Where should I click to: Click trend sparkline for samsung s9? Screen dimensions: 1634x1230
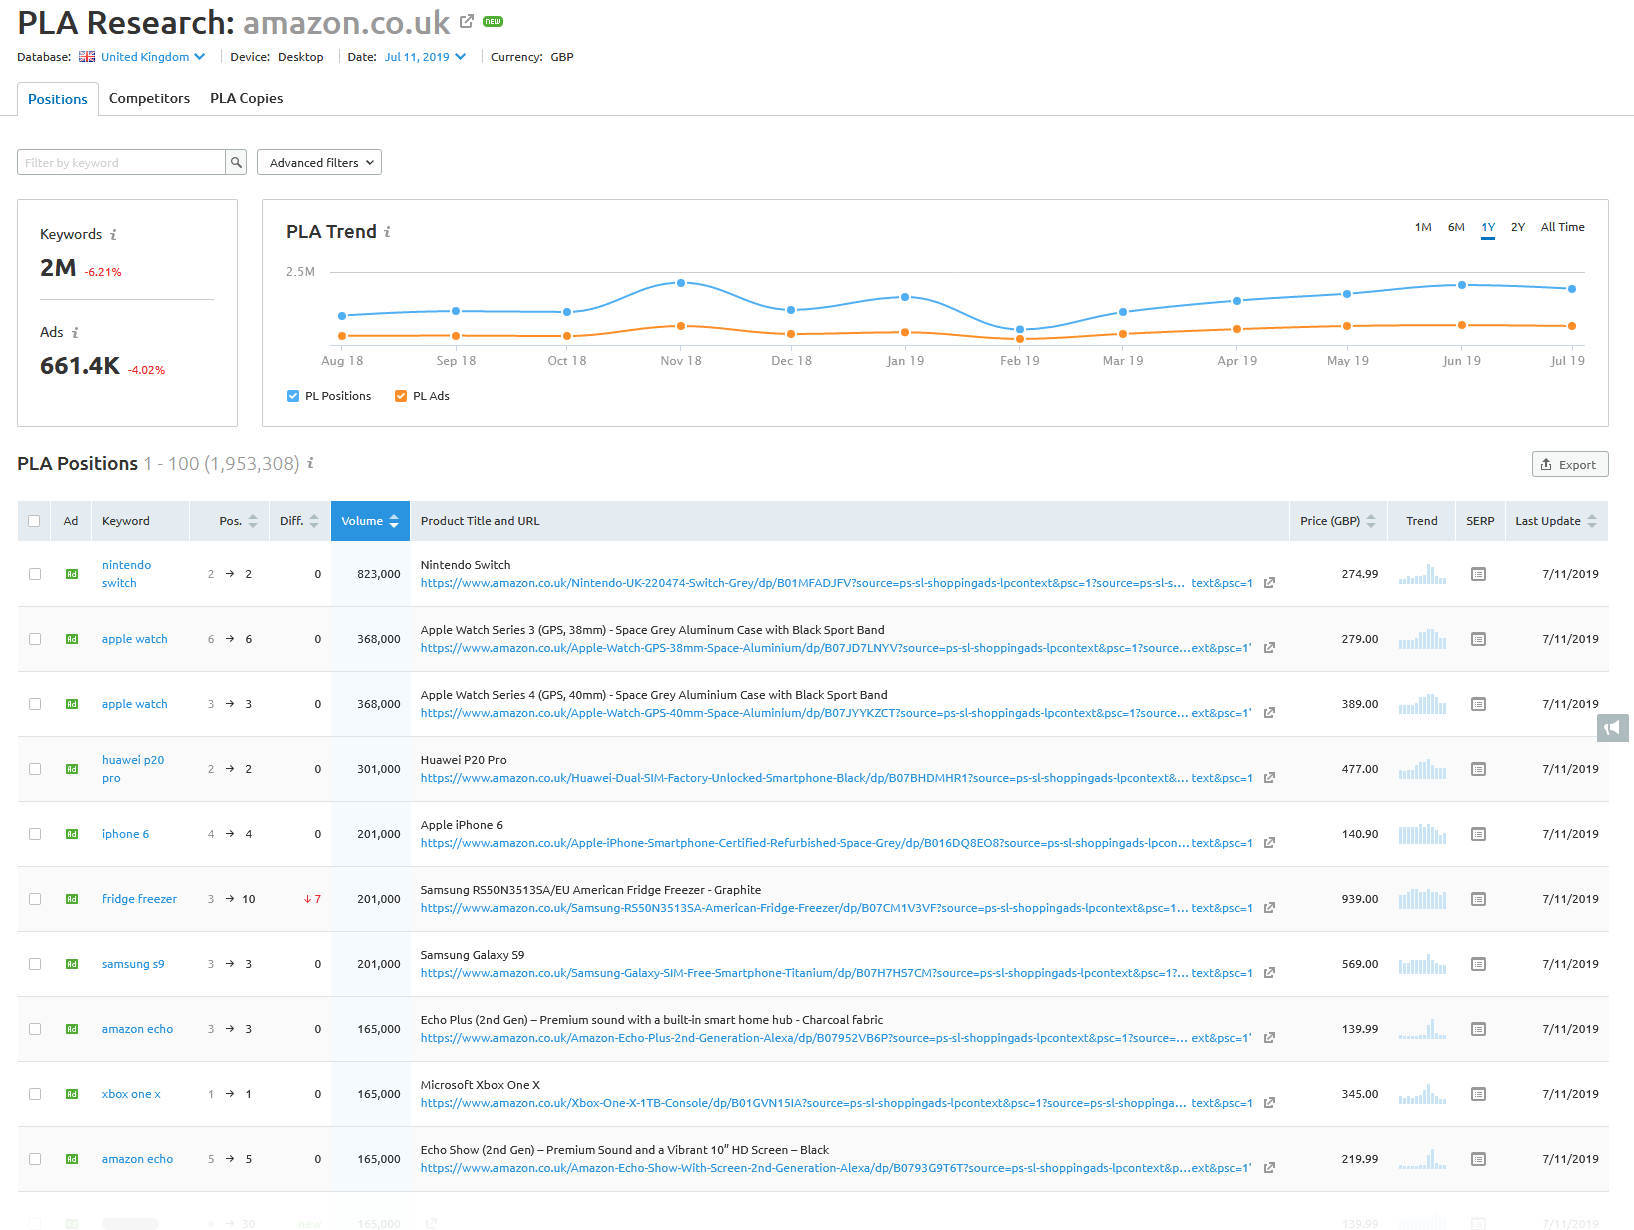pyautogui.click(x=1422, y=964)
